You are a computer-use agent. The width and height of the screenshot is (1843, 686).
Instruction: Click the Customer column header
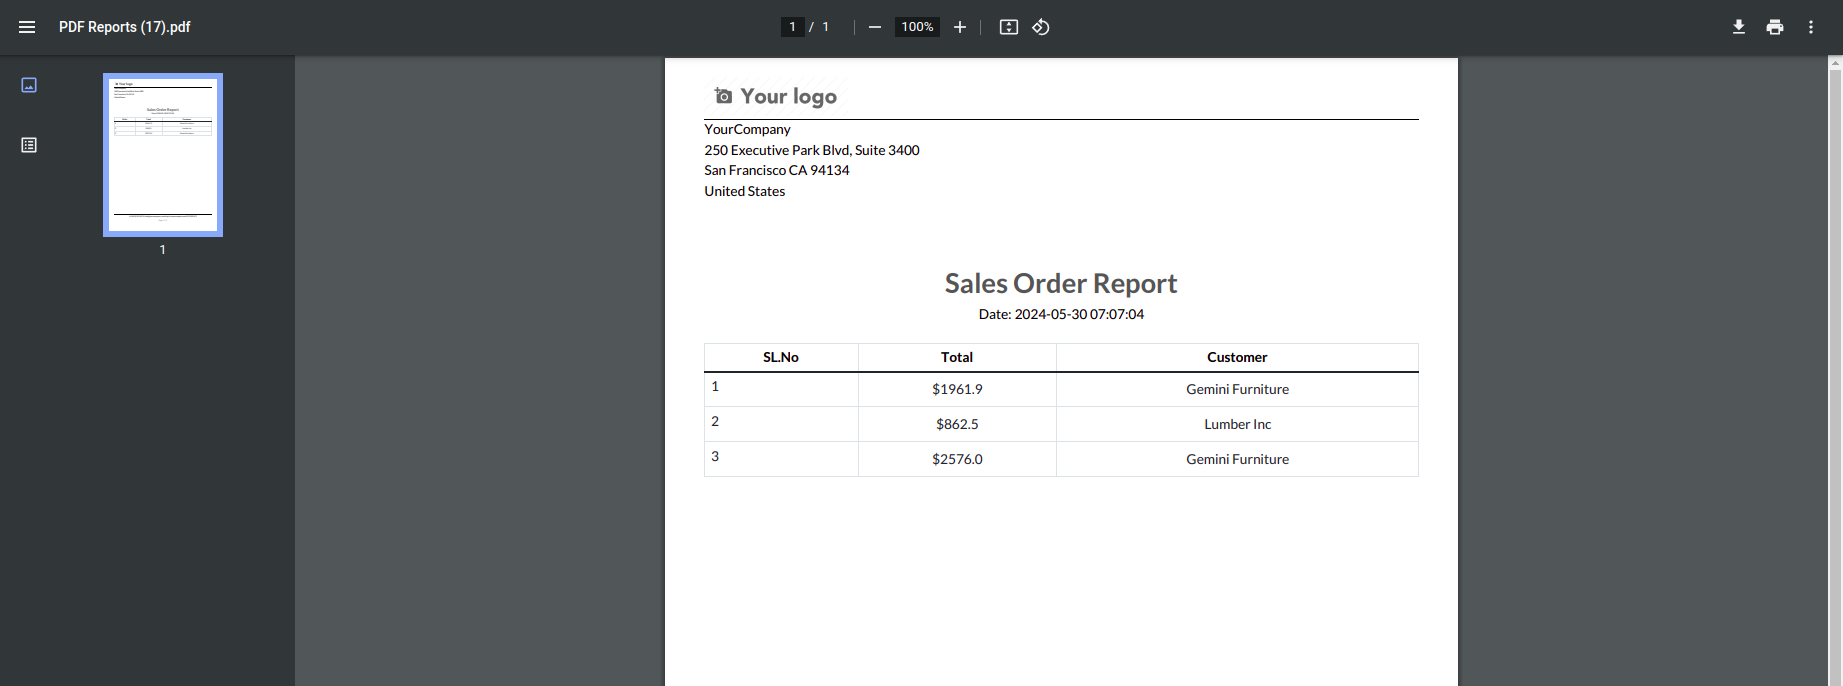(x=1237, y=357)
